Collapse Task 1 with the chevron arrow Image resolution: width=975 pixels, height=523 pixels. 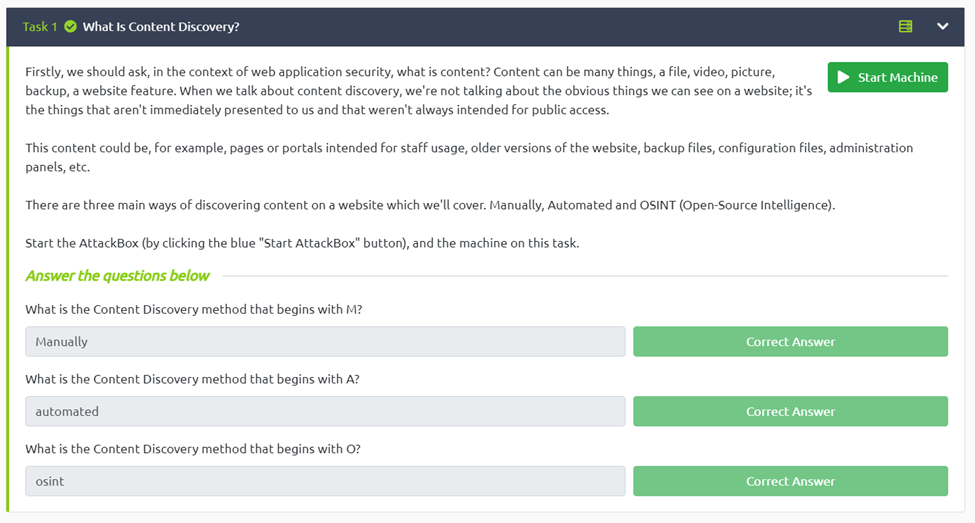(x=942, y=27)
